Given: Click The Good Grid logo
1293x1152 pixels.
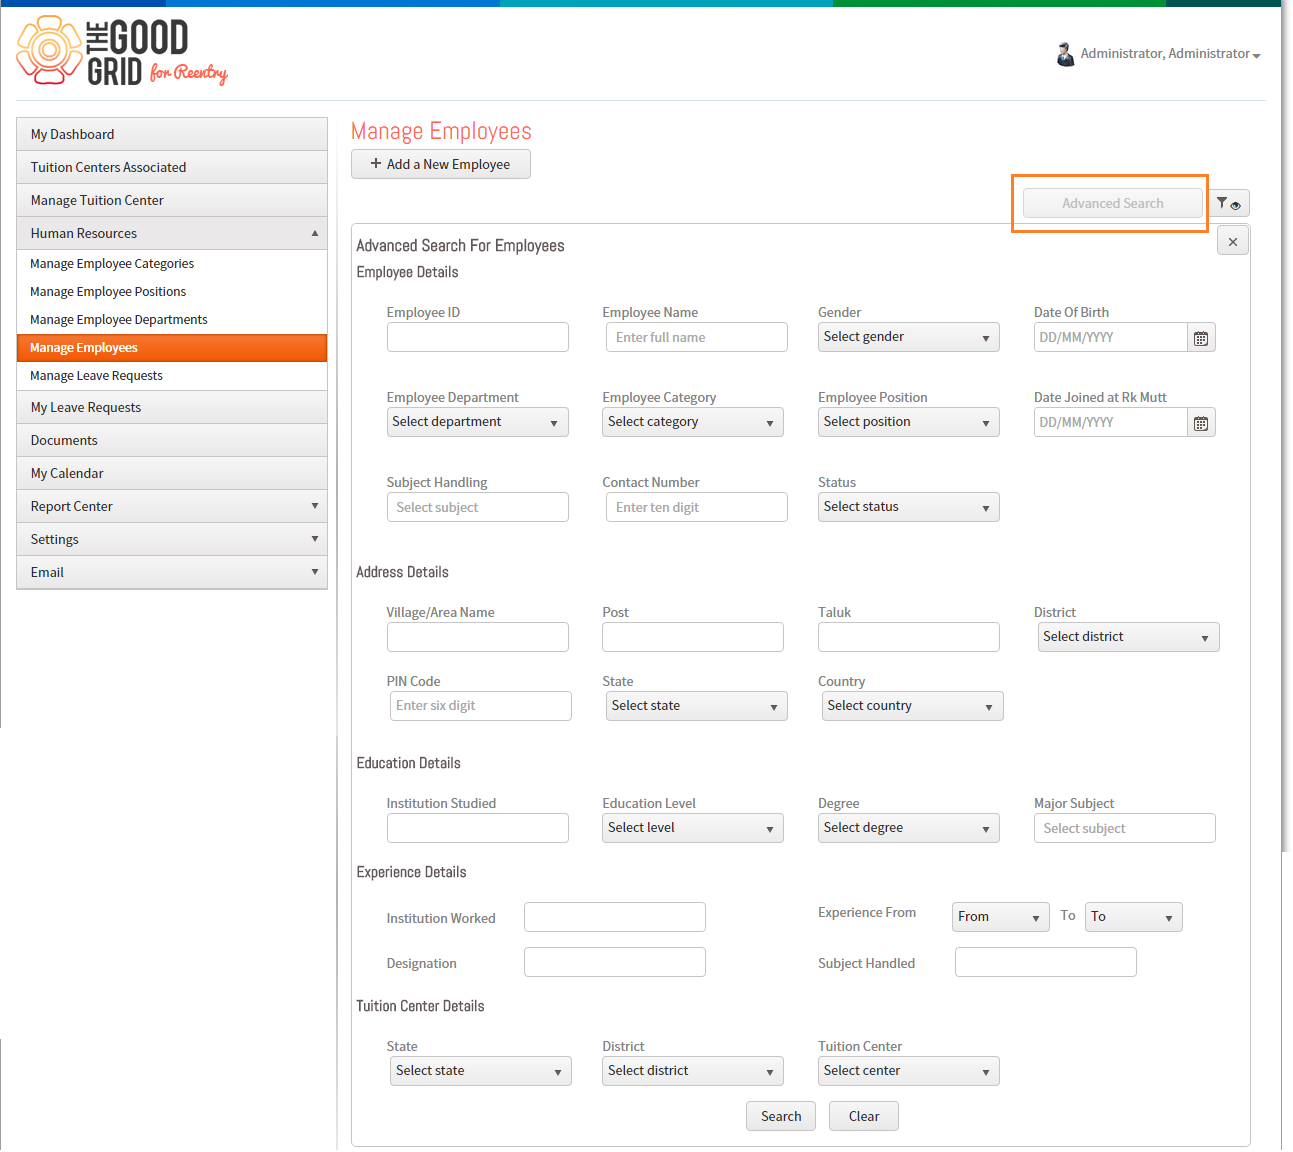Looking at the screenshot, I should [122, 51].
